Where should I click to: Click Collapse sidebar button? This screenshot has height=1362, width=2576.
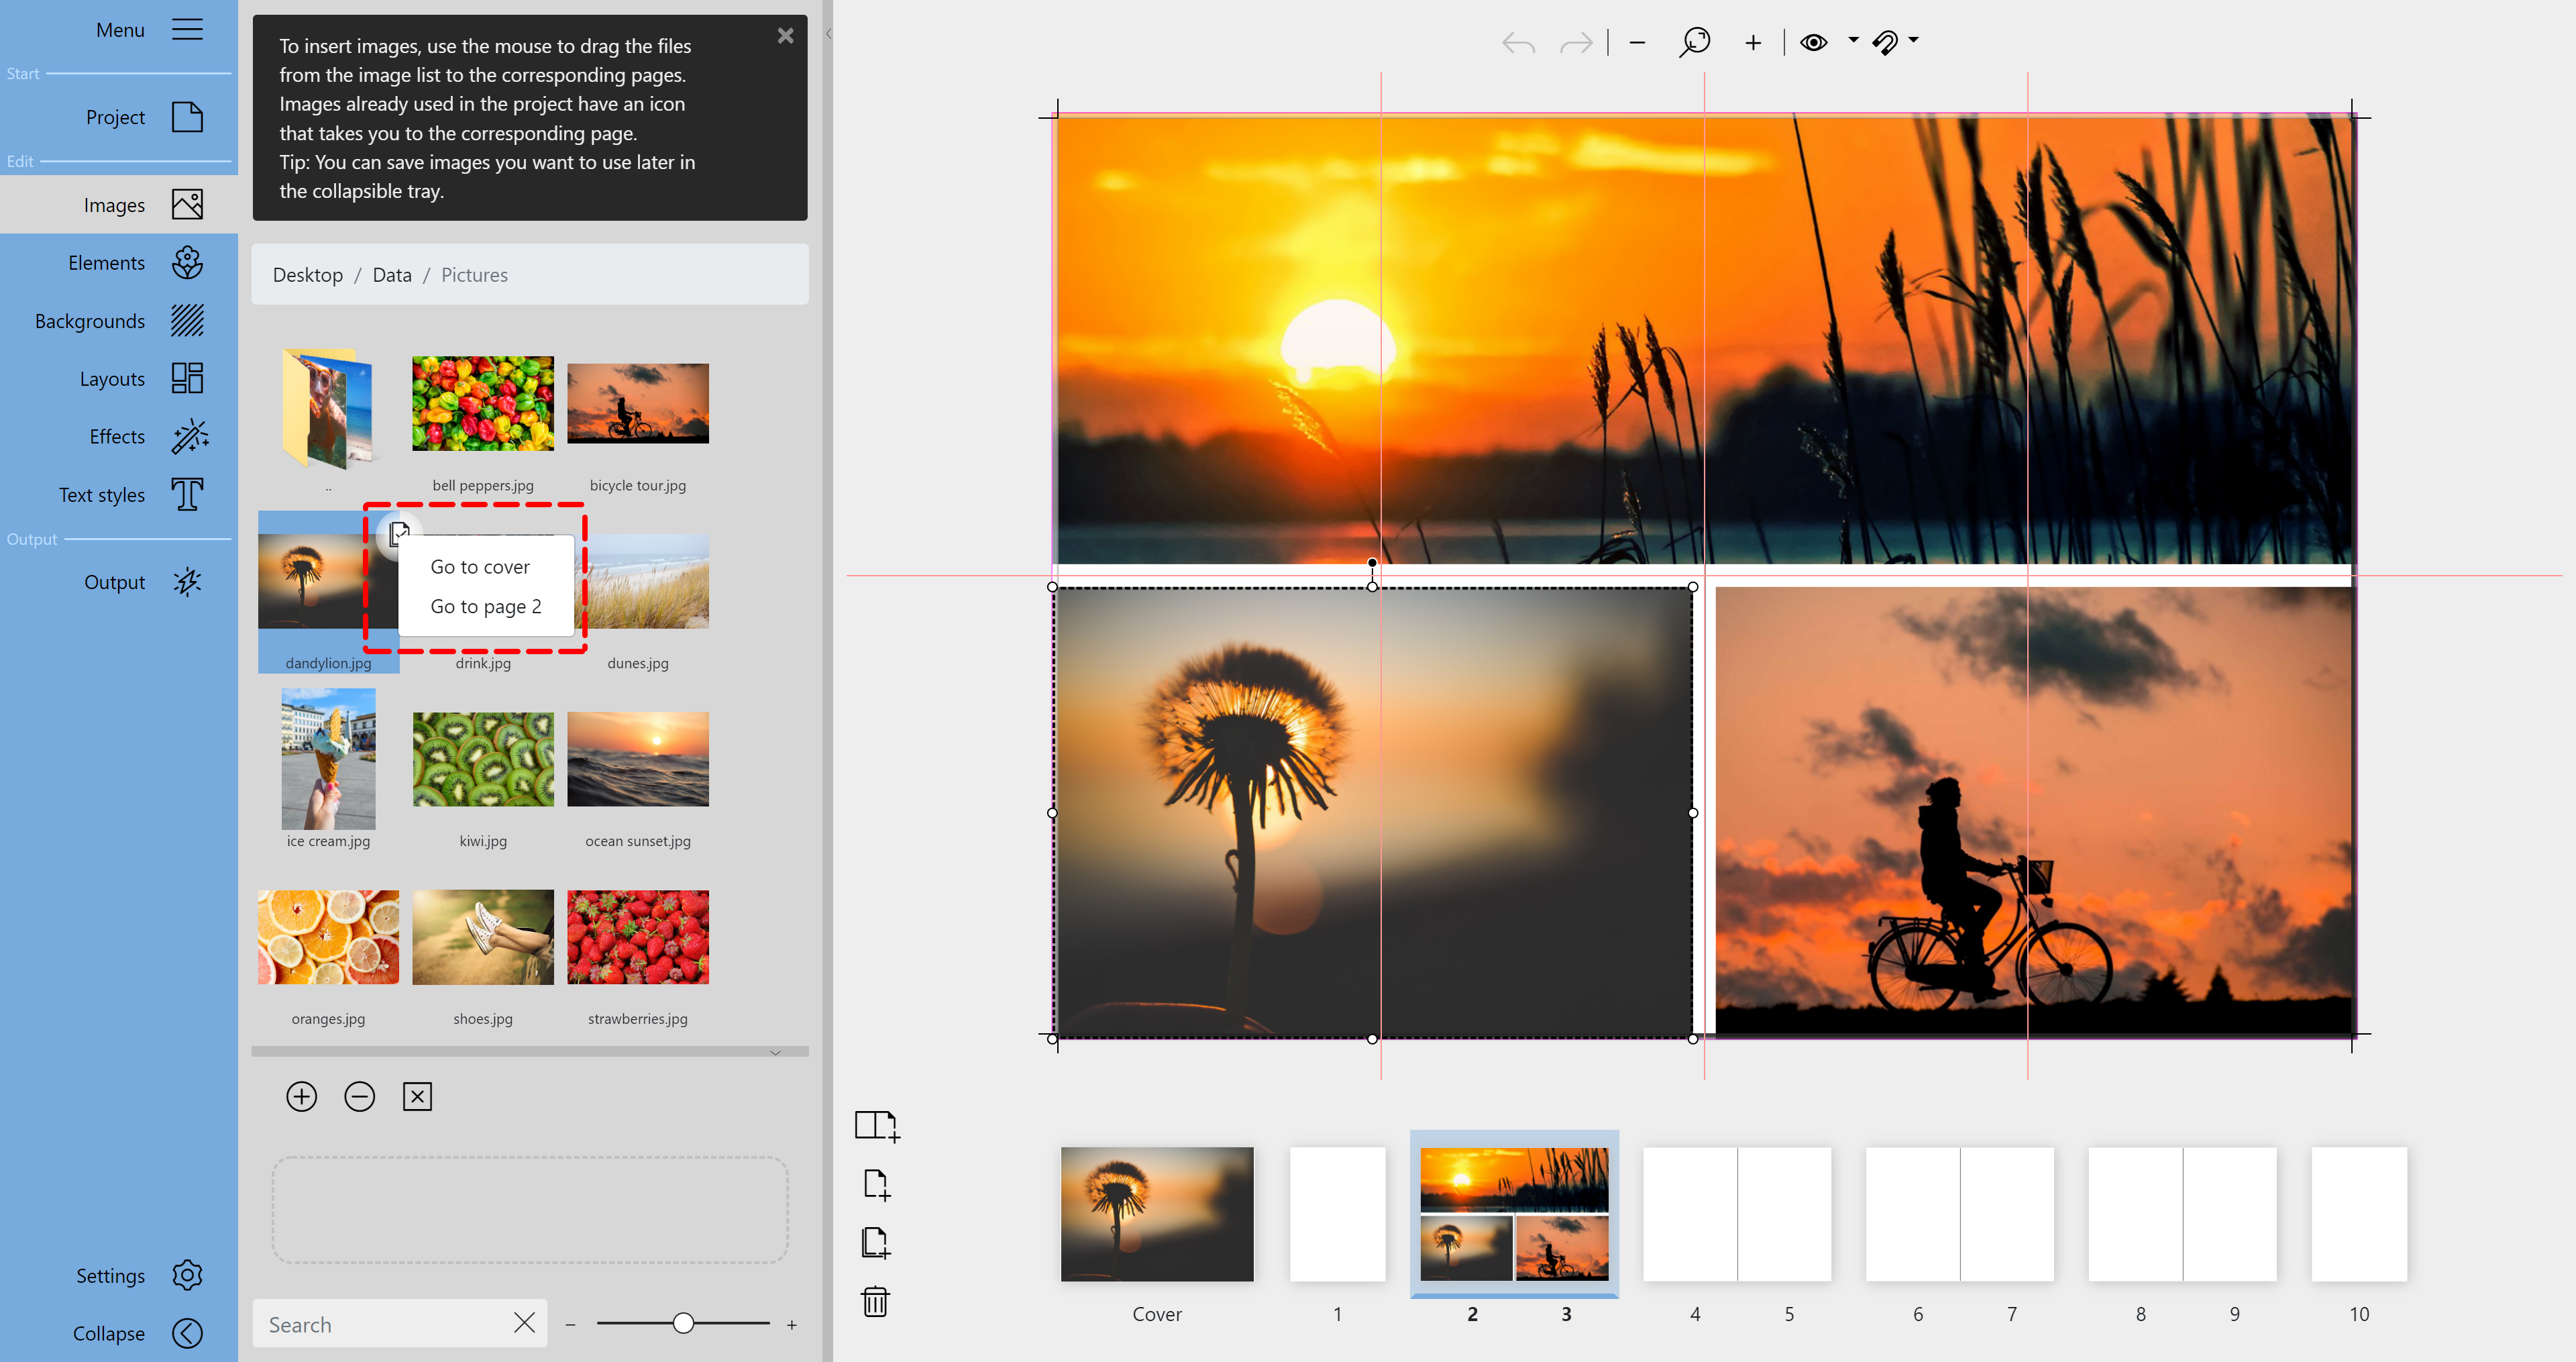pos(187,1333)
